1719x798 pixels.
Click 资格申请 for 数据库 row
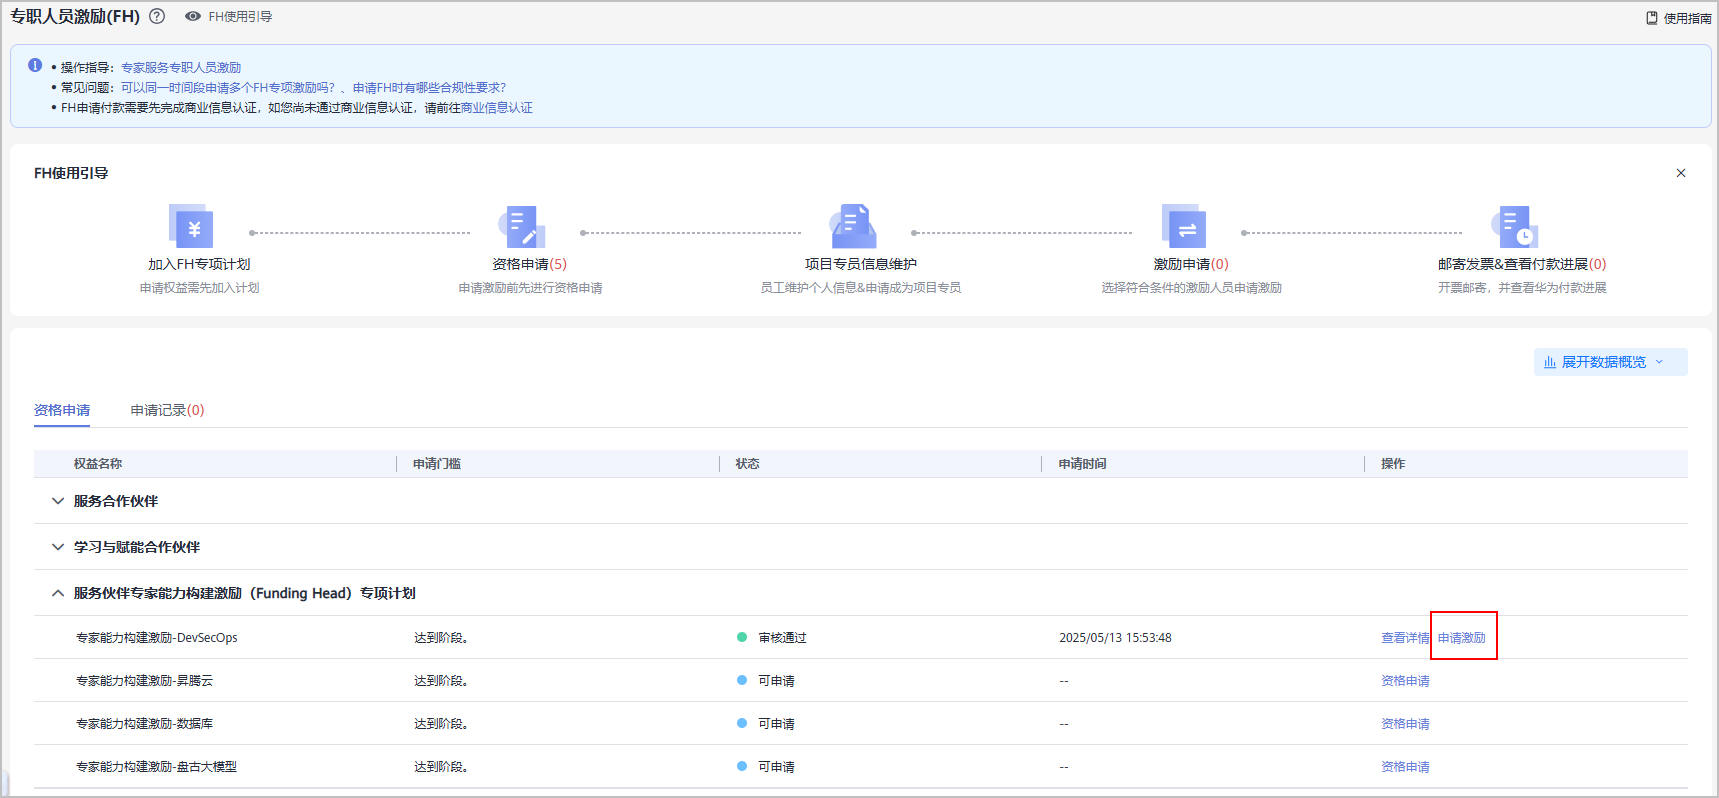(x=1405, y=724)
